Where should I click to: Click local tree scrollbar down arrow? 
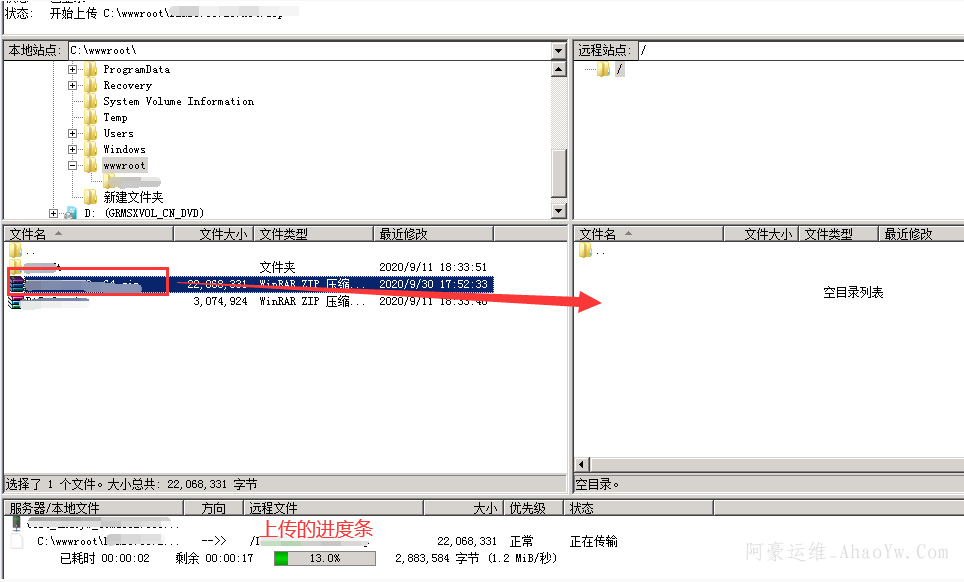point(558,211)
